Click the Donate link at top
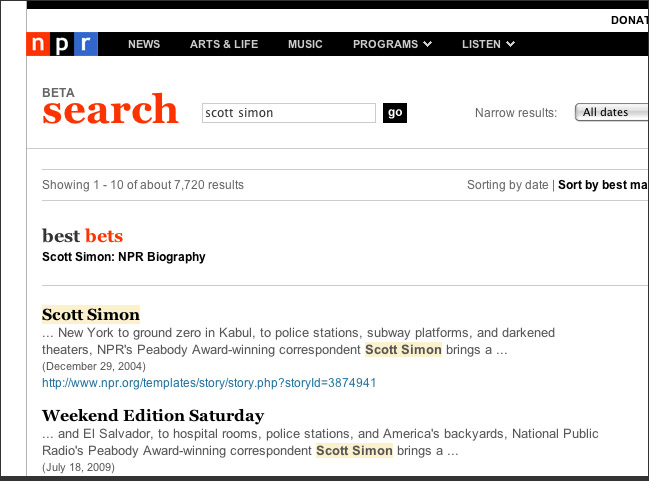This screenshot has height=481, width=649. [630, 20]
